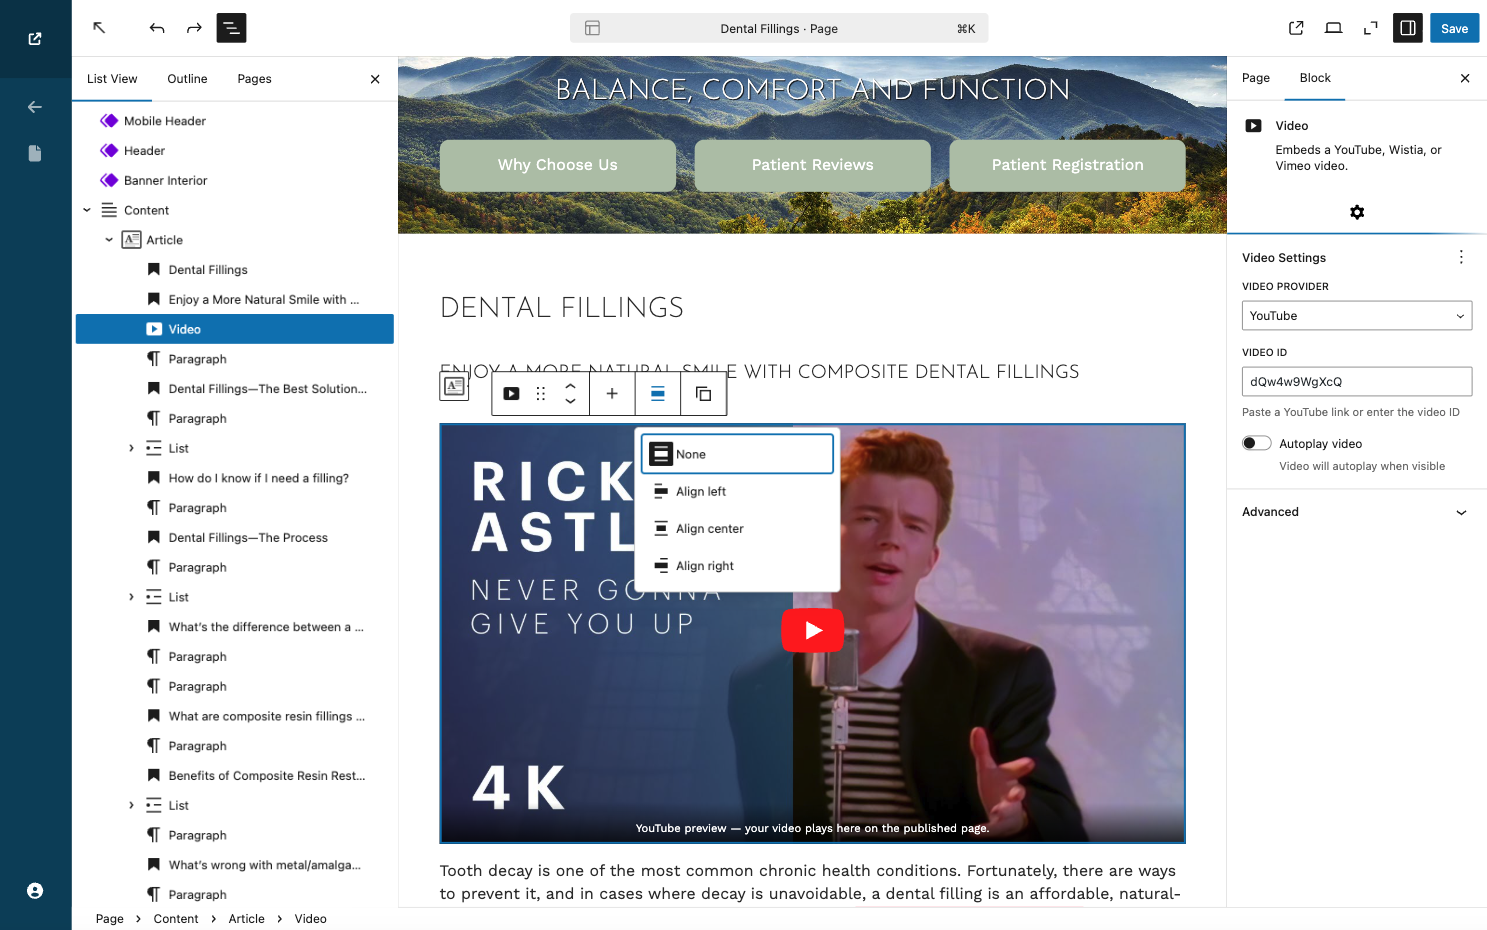
Task: Switch to the Outline tab
Action: click(x=188, y=79)
